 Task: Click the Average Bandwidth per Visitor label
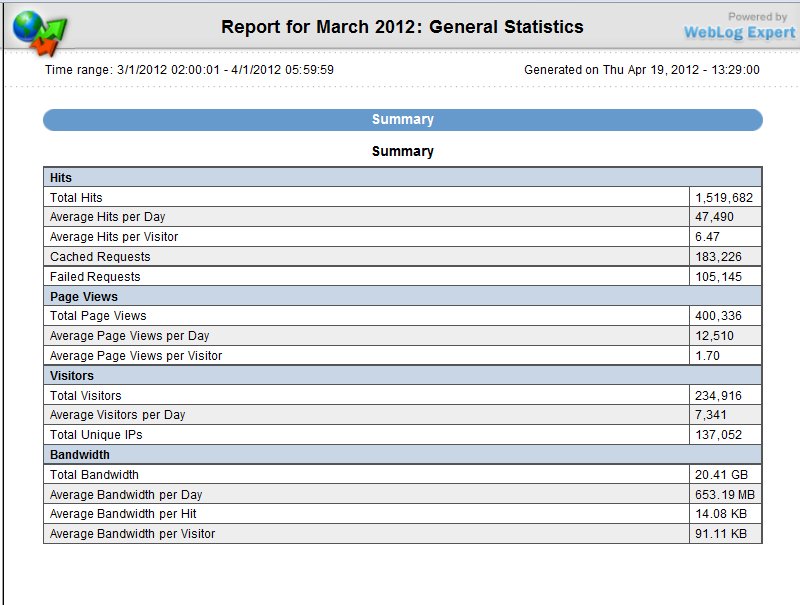click(133, 534)
